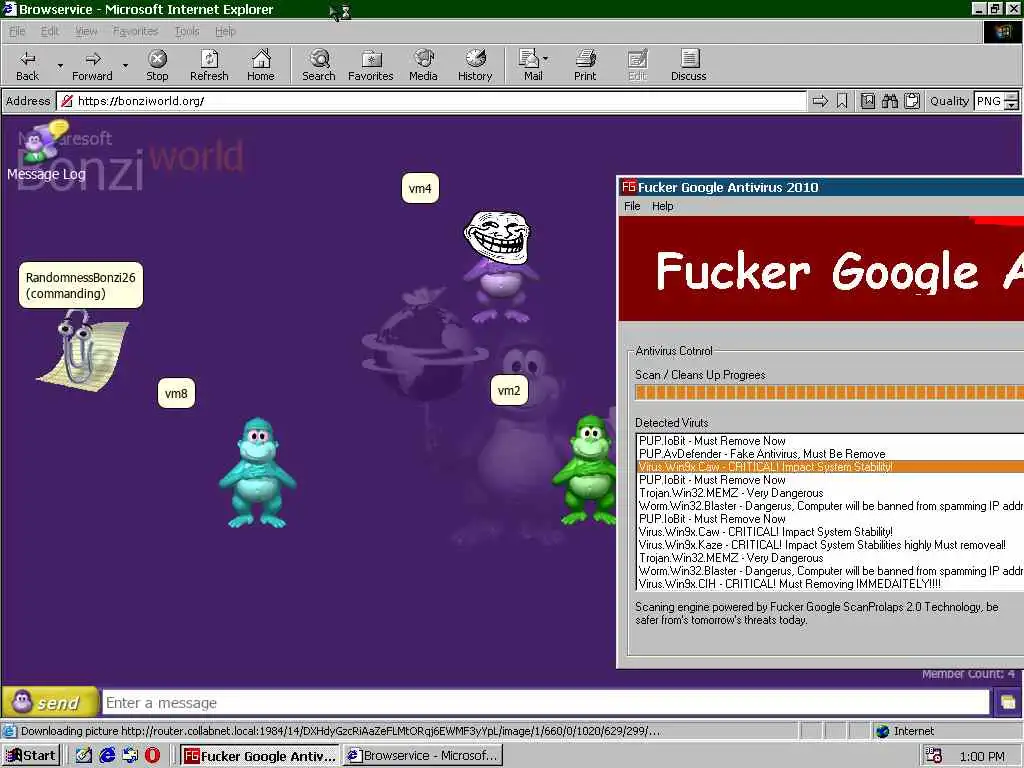Open Internet Explorer from quick launch
The width and height of the screenshot is (1024, 768).
pyautogui.click(x=107, y=756)
